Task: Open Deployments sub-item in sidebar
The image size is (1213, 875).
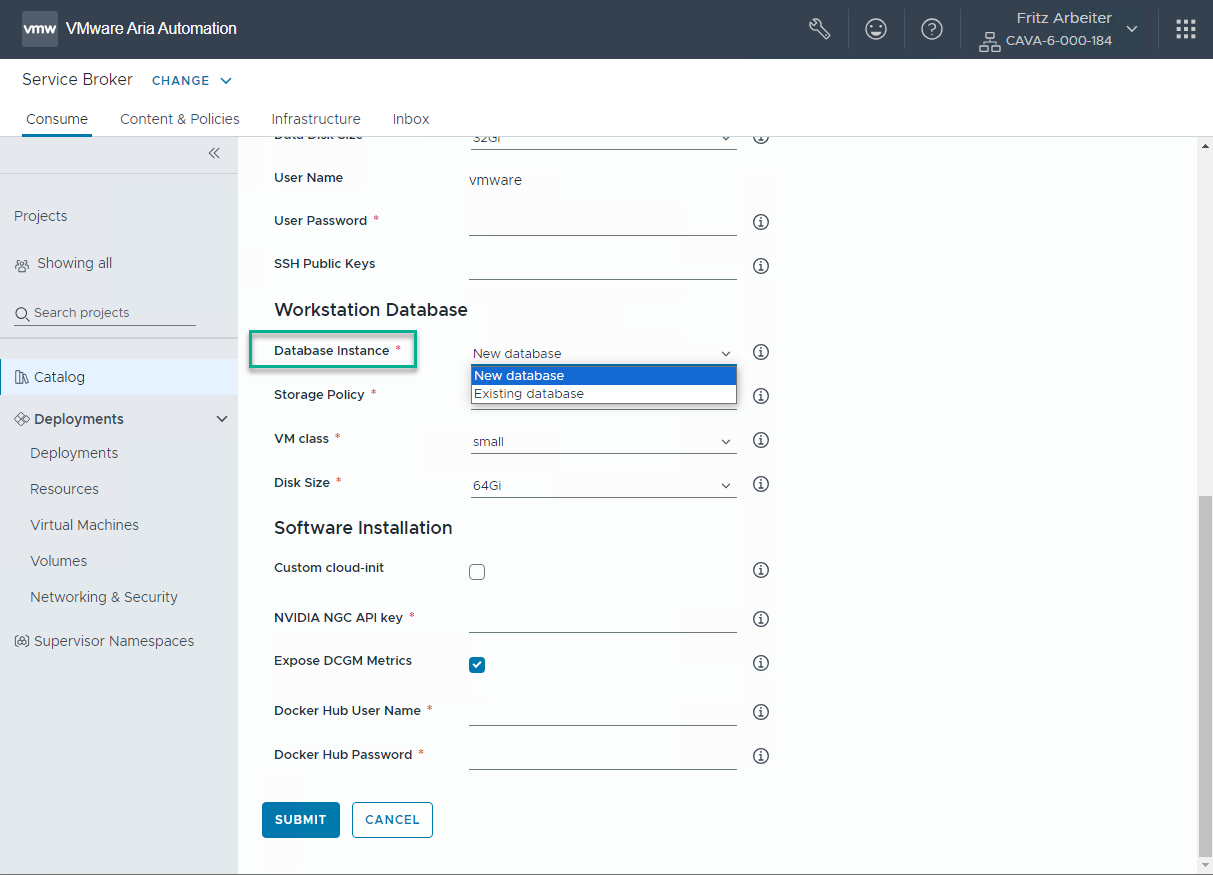Action: coord(74,453)
